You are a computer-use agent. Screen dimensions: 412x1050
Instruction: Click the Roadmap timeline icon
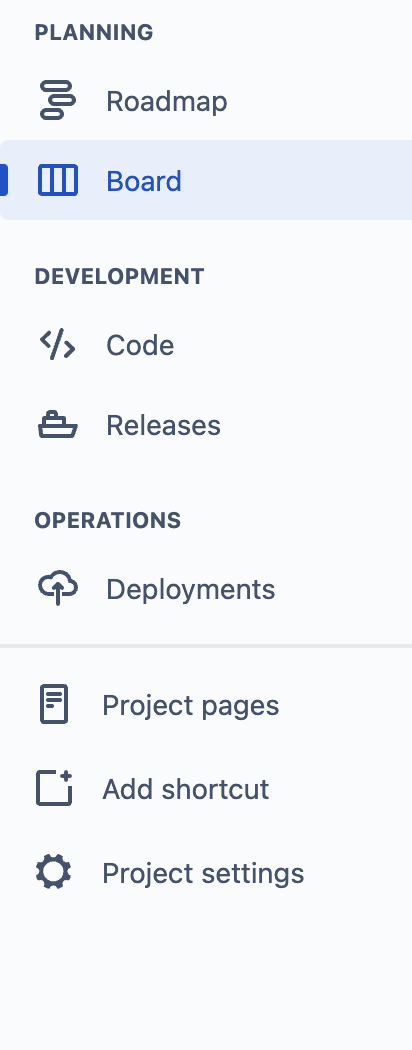point(58,100)
